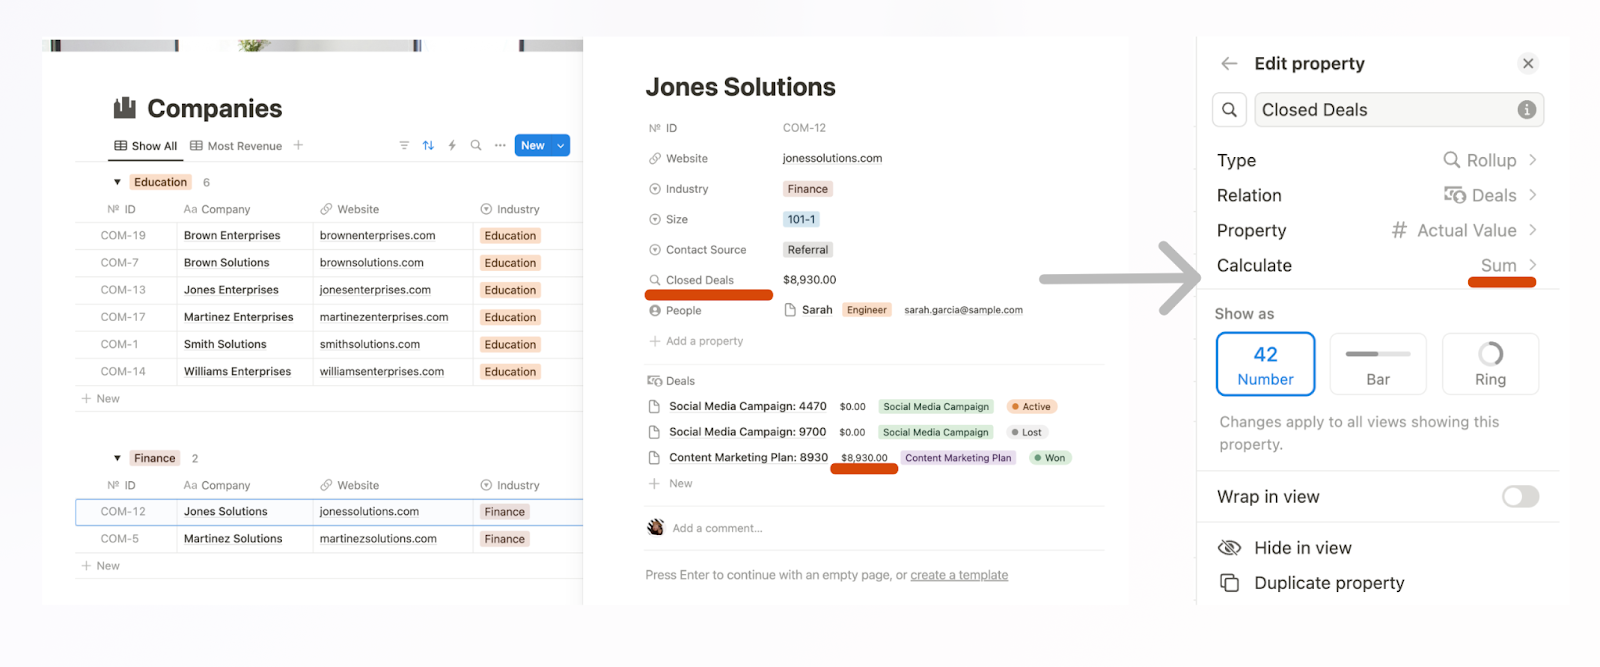
Task: Click the Lost status tag
Action: (1026, 432)
